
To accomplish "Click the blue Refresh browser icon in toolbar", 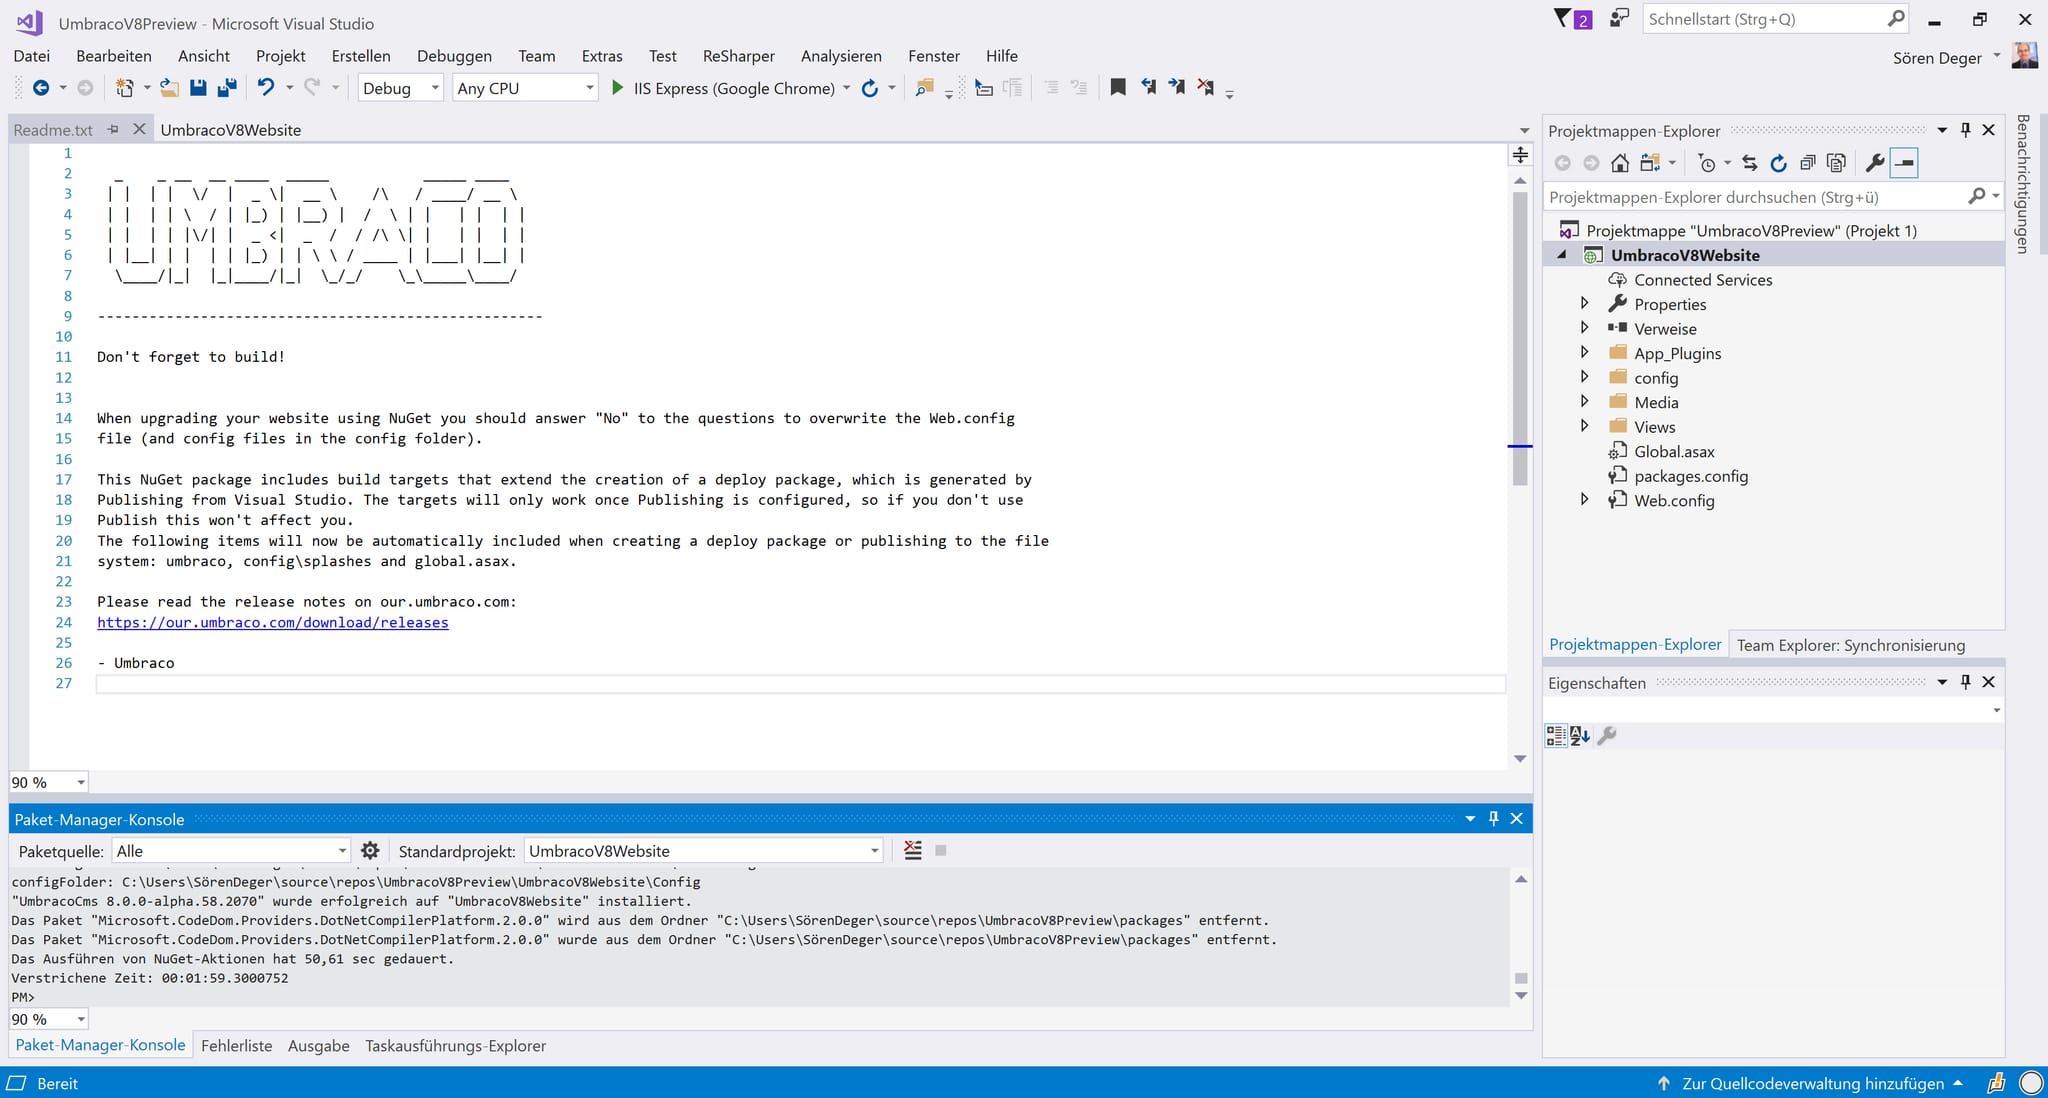I will tap(870, 88).
